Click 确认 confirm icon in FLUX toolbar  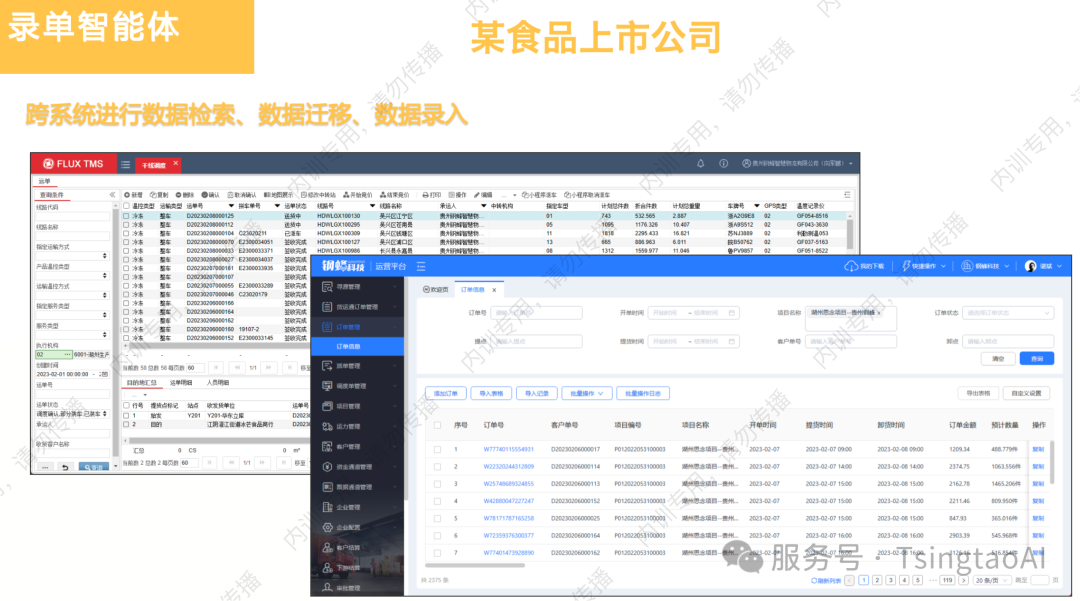[205, 195]
